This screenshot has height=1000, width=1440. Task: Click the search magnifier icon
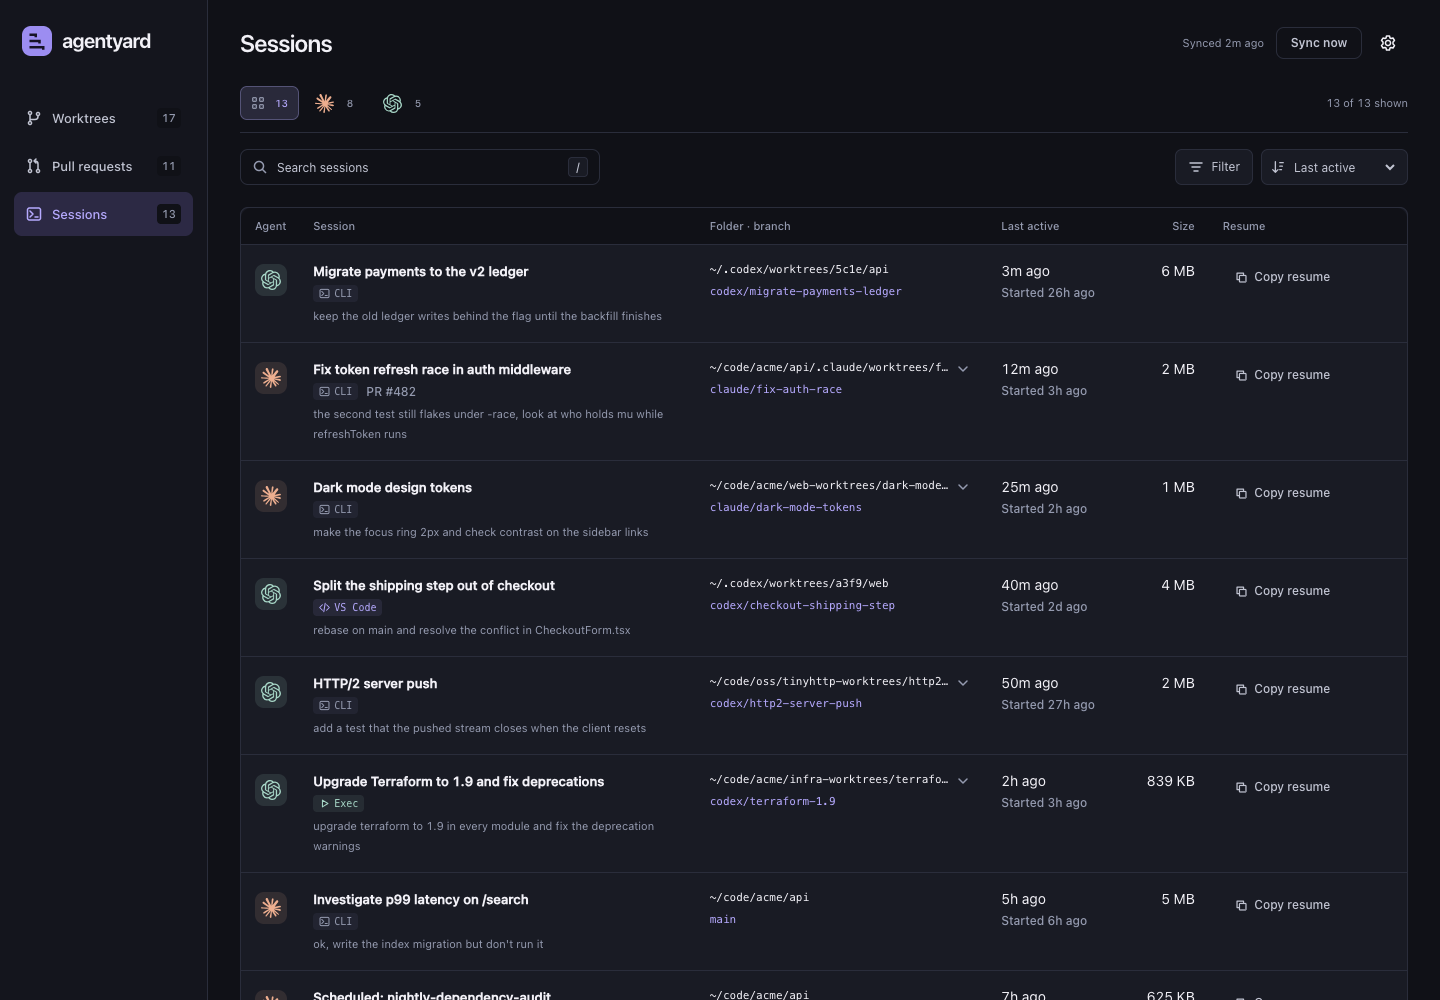coord(260,167)
